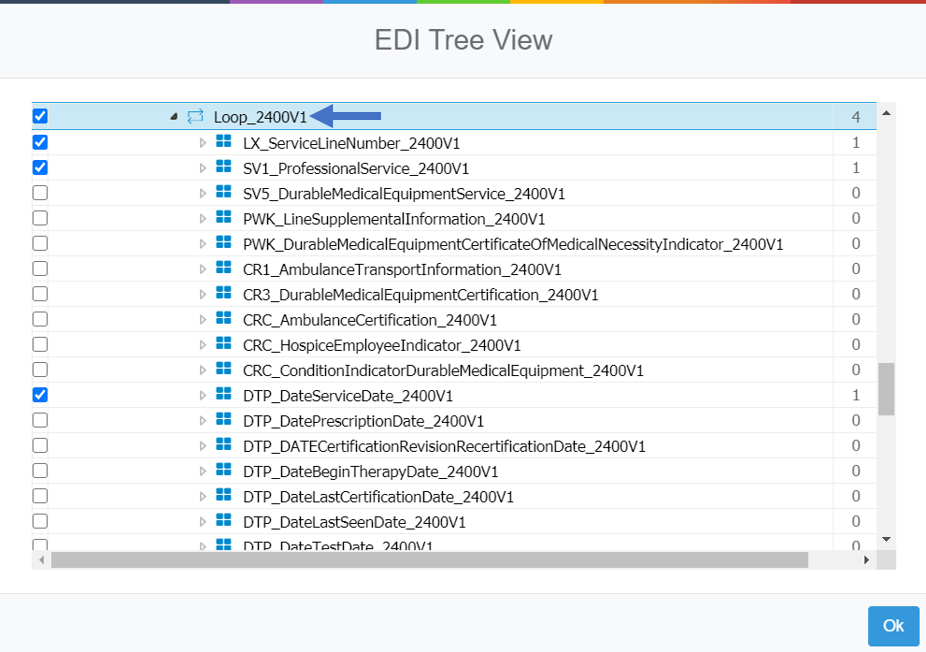Viewport: 926px width, 652px height.
Task: Select the CR1_AmbulanceTransportInformation_2400V1 label
Action: point(402,270)
